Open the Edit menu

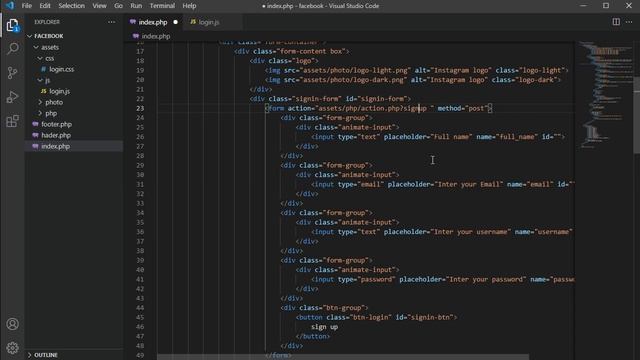(45, 6)
